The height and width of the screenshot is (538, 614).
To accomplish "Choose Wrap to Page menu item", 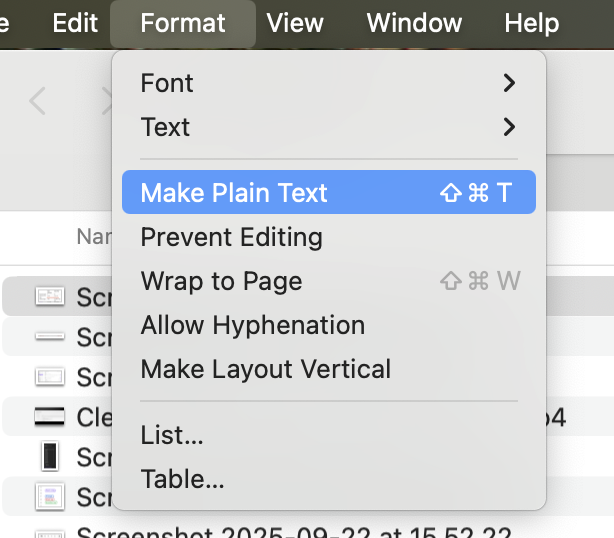I will pos(221,281).
